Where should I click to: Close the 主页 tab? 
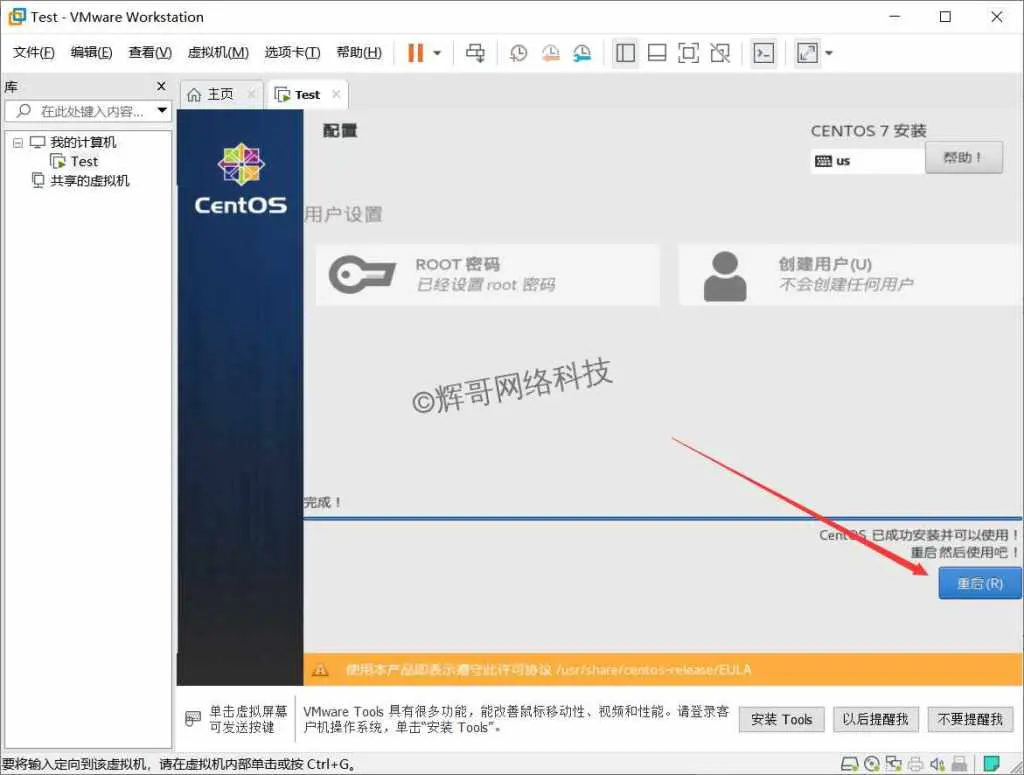pos(251,94)
